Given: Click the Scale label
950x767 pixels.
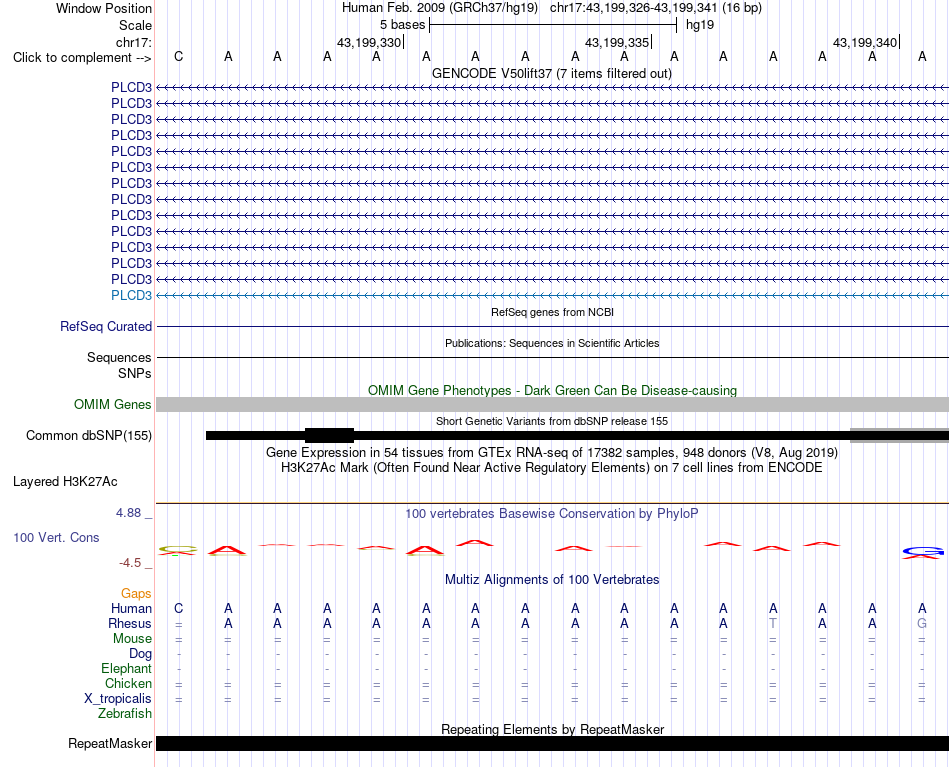Looking at the screenshot, I should (135, 25).
